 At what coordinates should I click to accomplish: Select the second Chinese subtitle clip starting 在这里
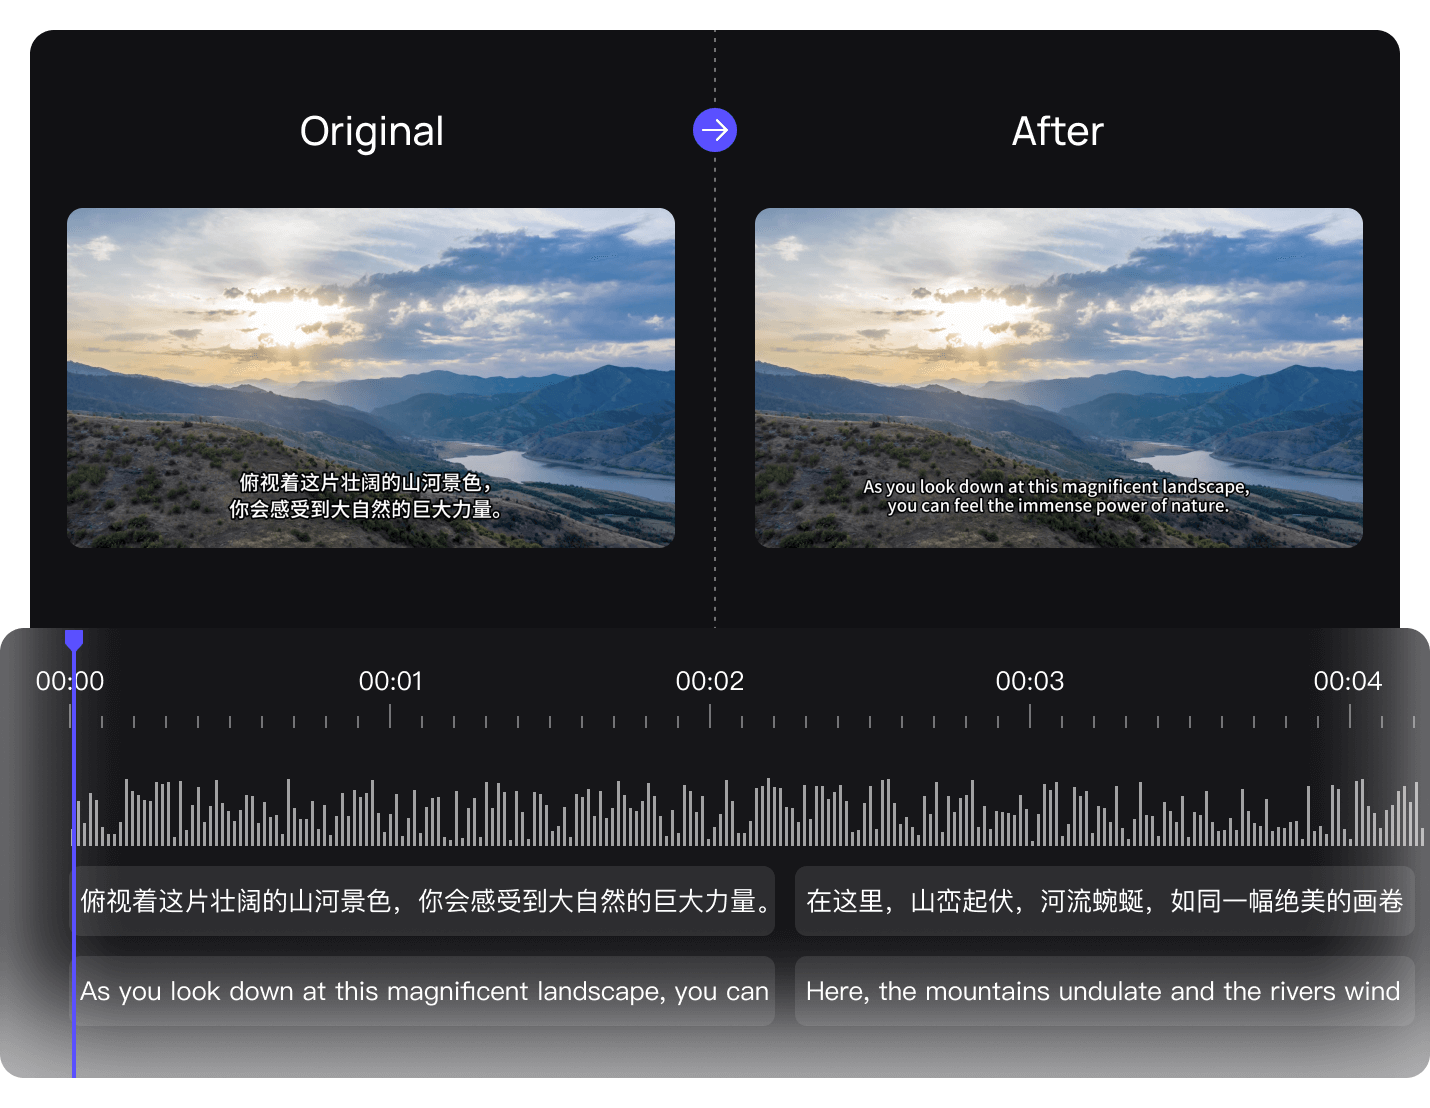1104,901
